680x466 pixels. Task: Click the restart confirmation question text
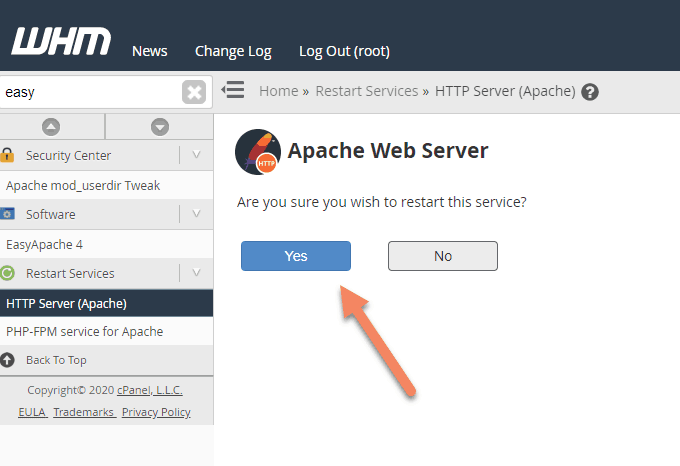pyautogui.click(x=382, y=202)
